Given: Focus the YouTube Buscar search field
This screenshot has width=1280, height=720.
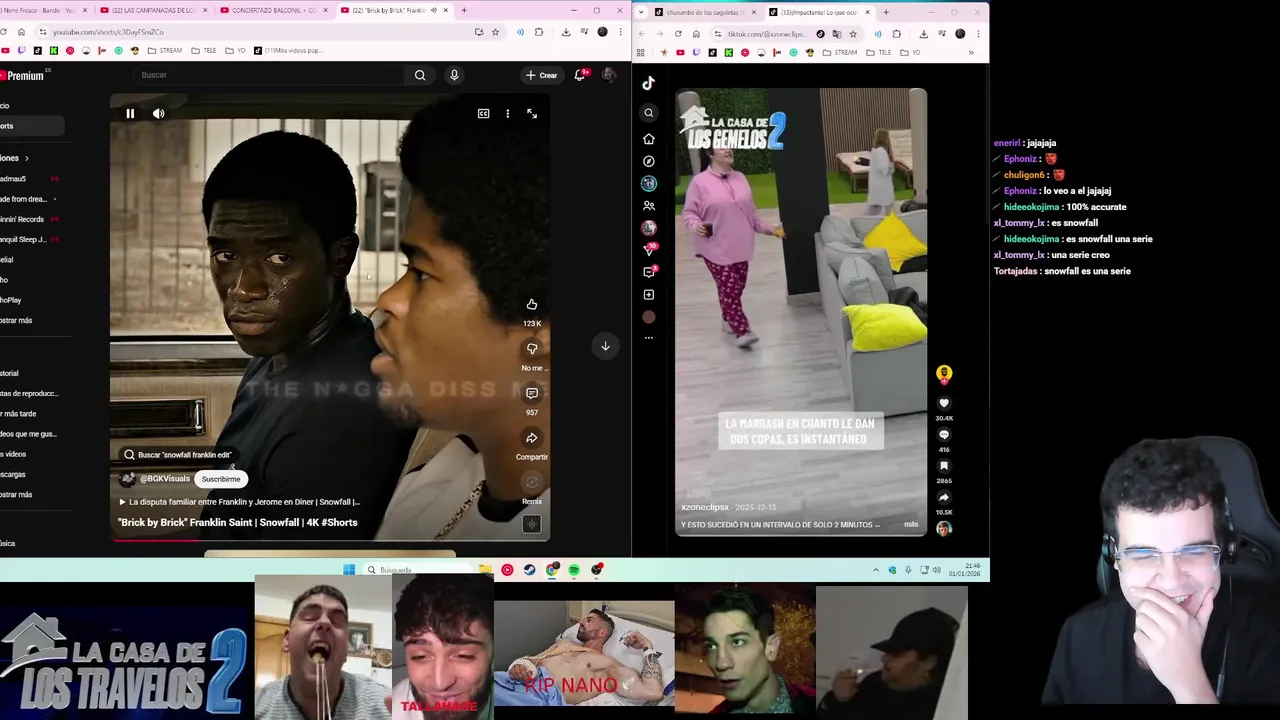Looking at the screenshot, I should click(x=267, y=75).
